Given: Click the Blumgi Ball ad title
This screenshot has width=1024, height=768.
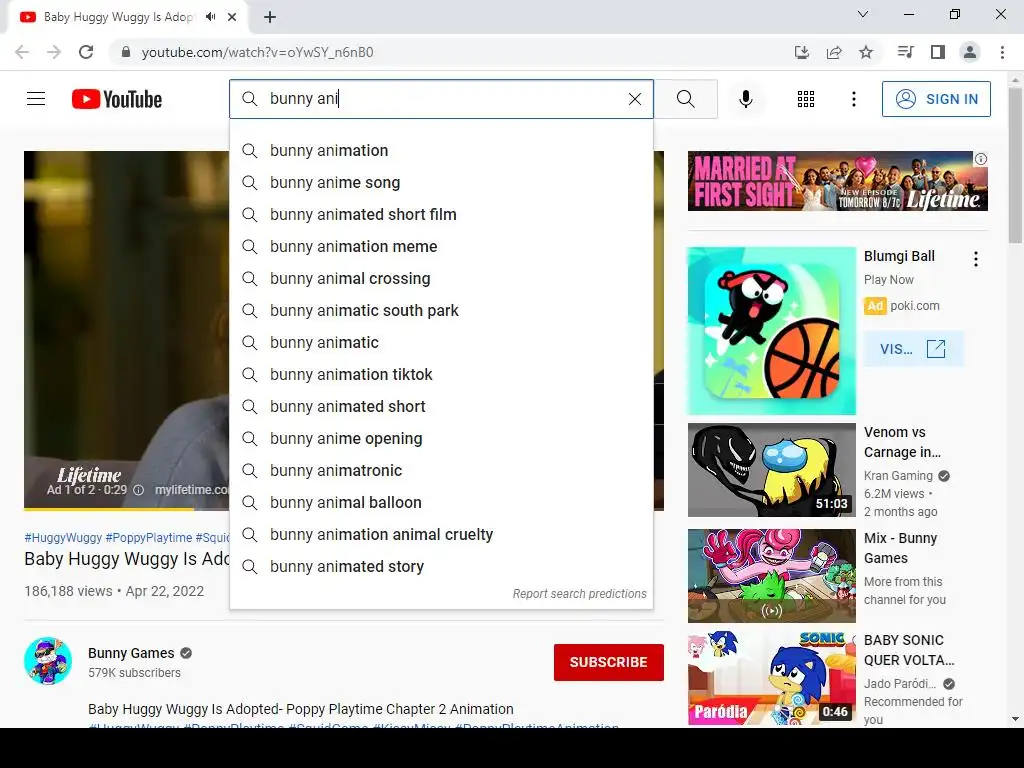Looking at the screenshot, I should coord(899,256).
